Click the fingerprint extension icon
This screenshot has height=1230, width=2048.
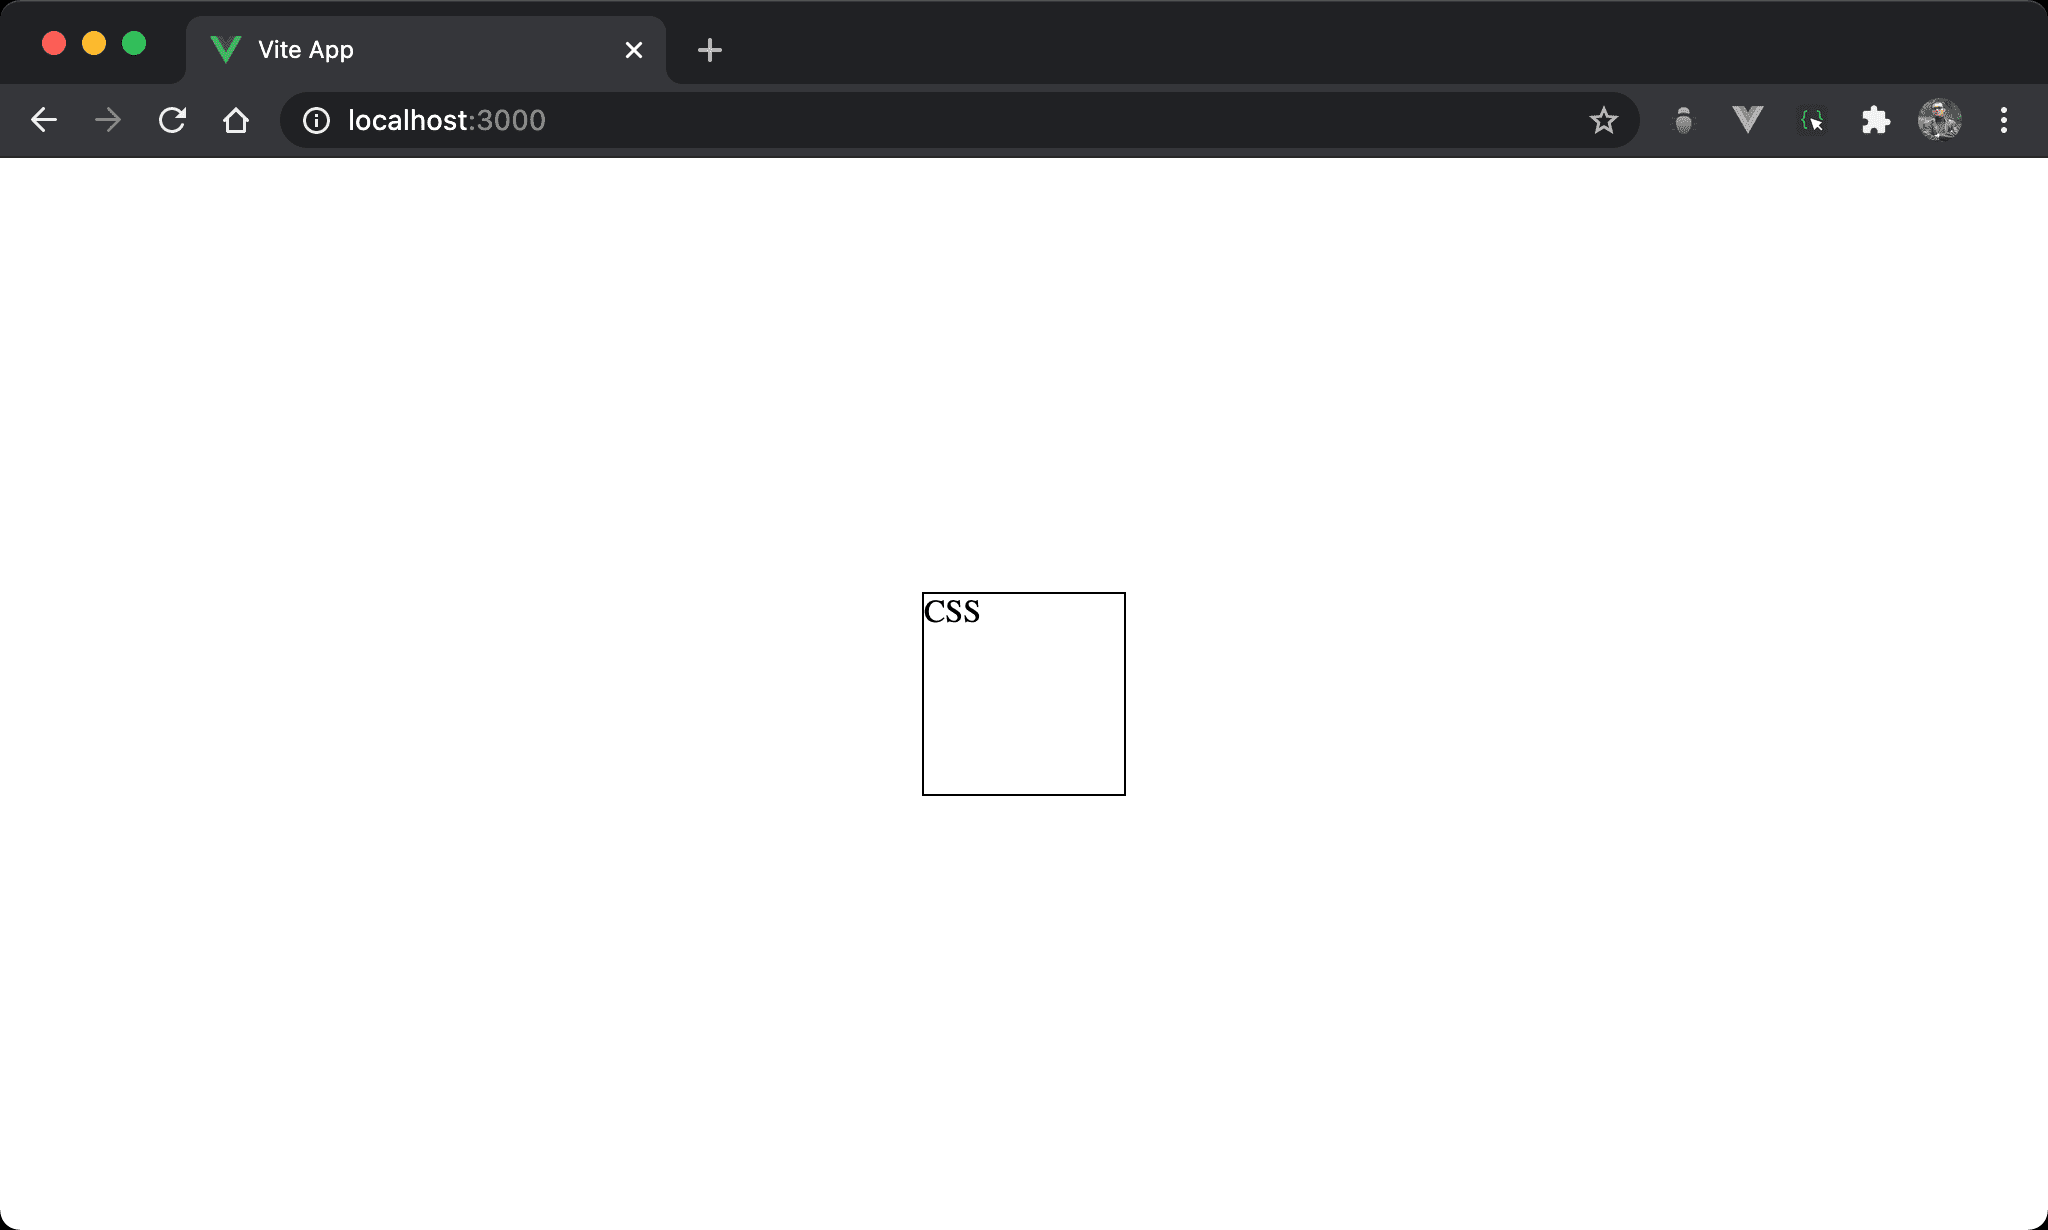pos(1683,120)
